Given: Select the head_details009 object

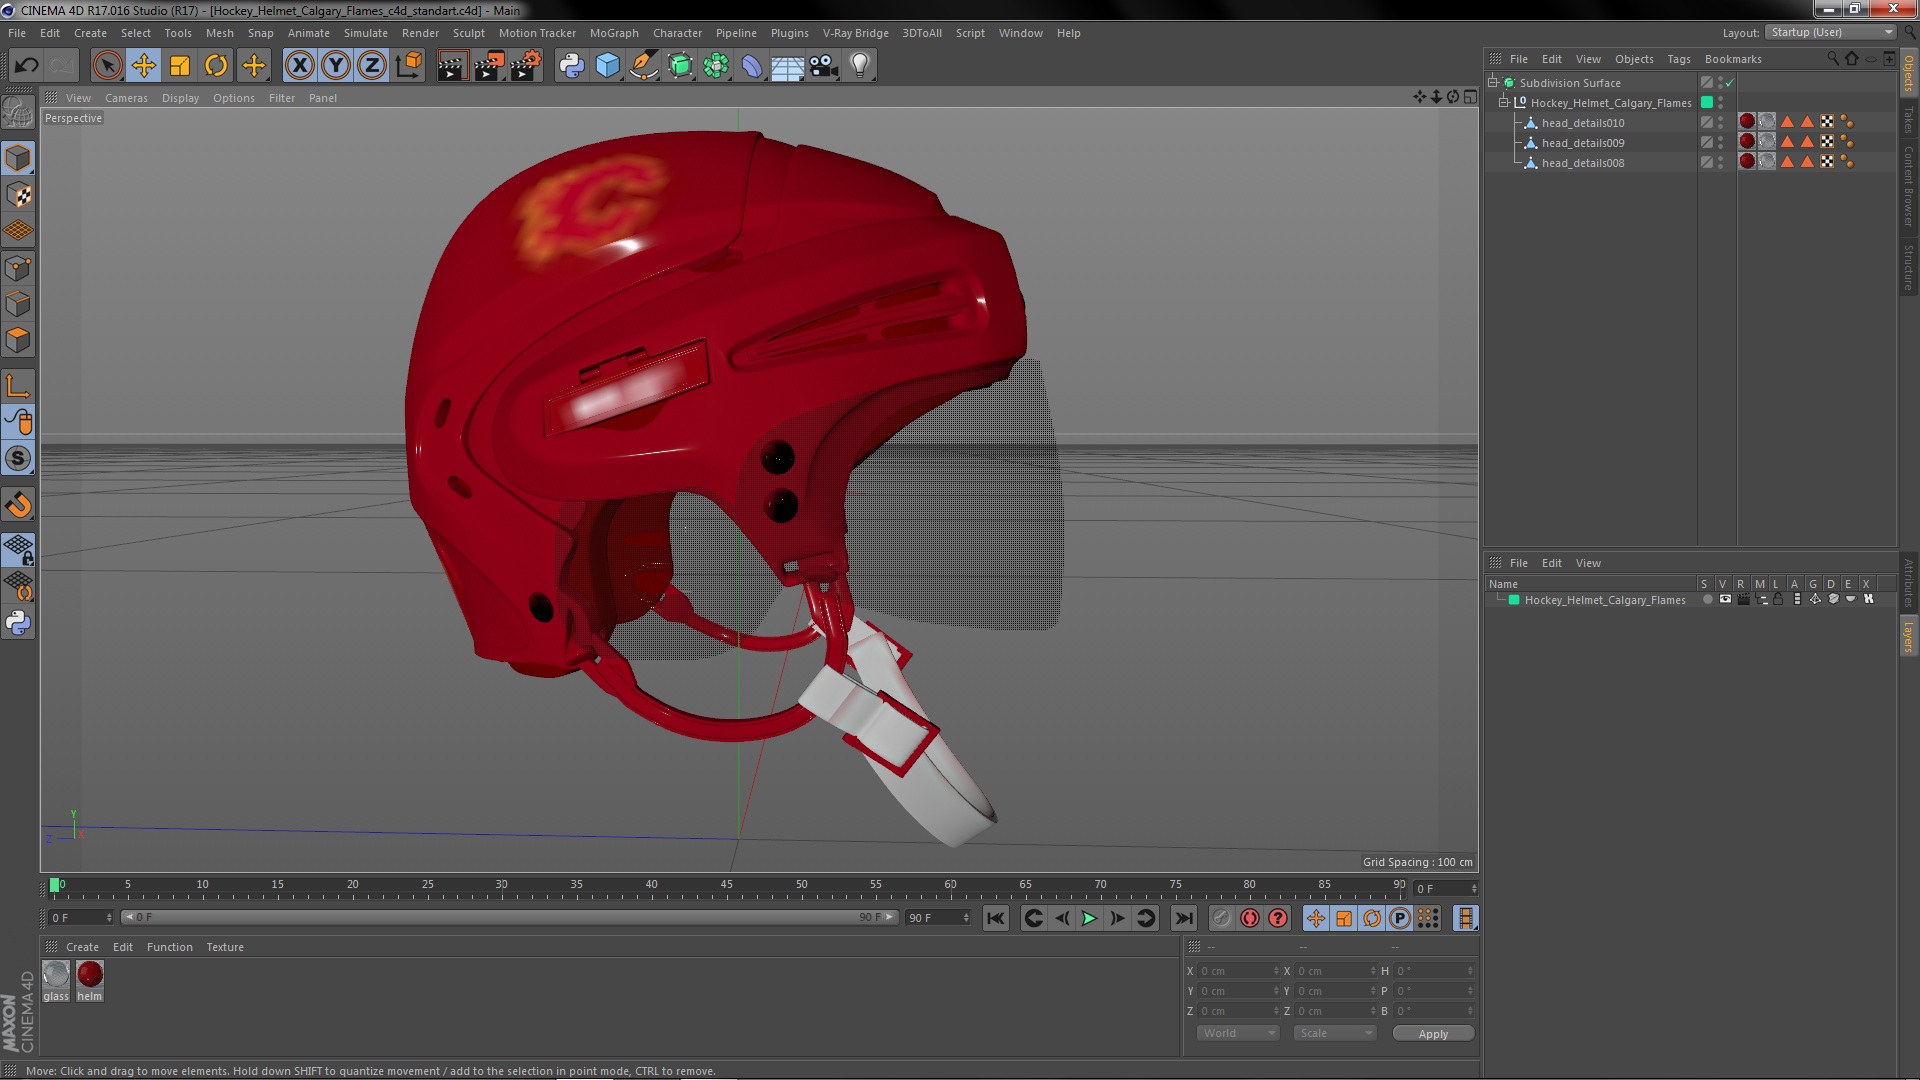Looking at the screenshot, I should [1582, 143].
